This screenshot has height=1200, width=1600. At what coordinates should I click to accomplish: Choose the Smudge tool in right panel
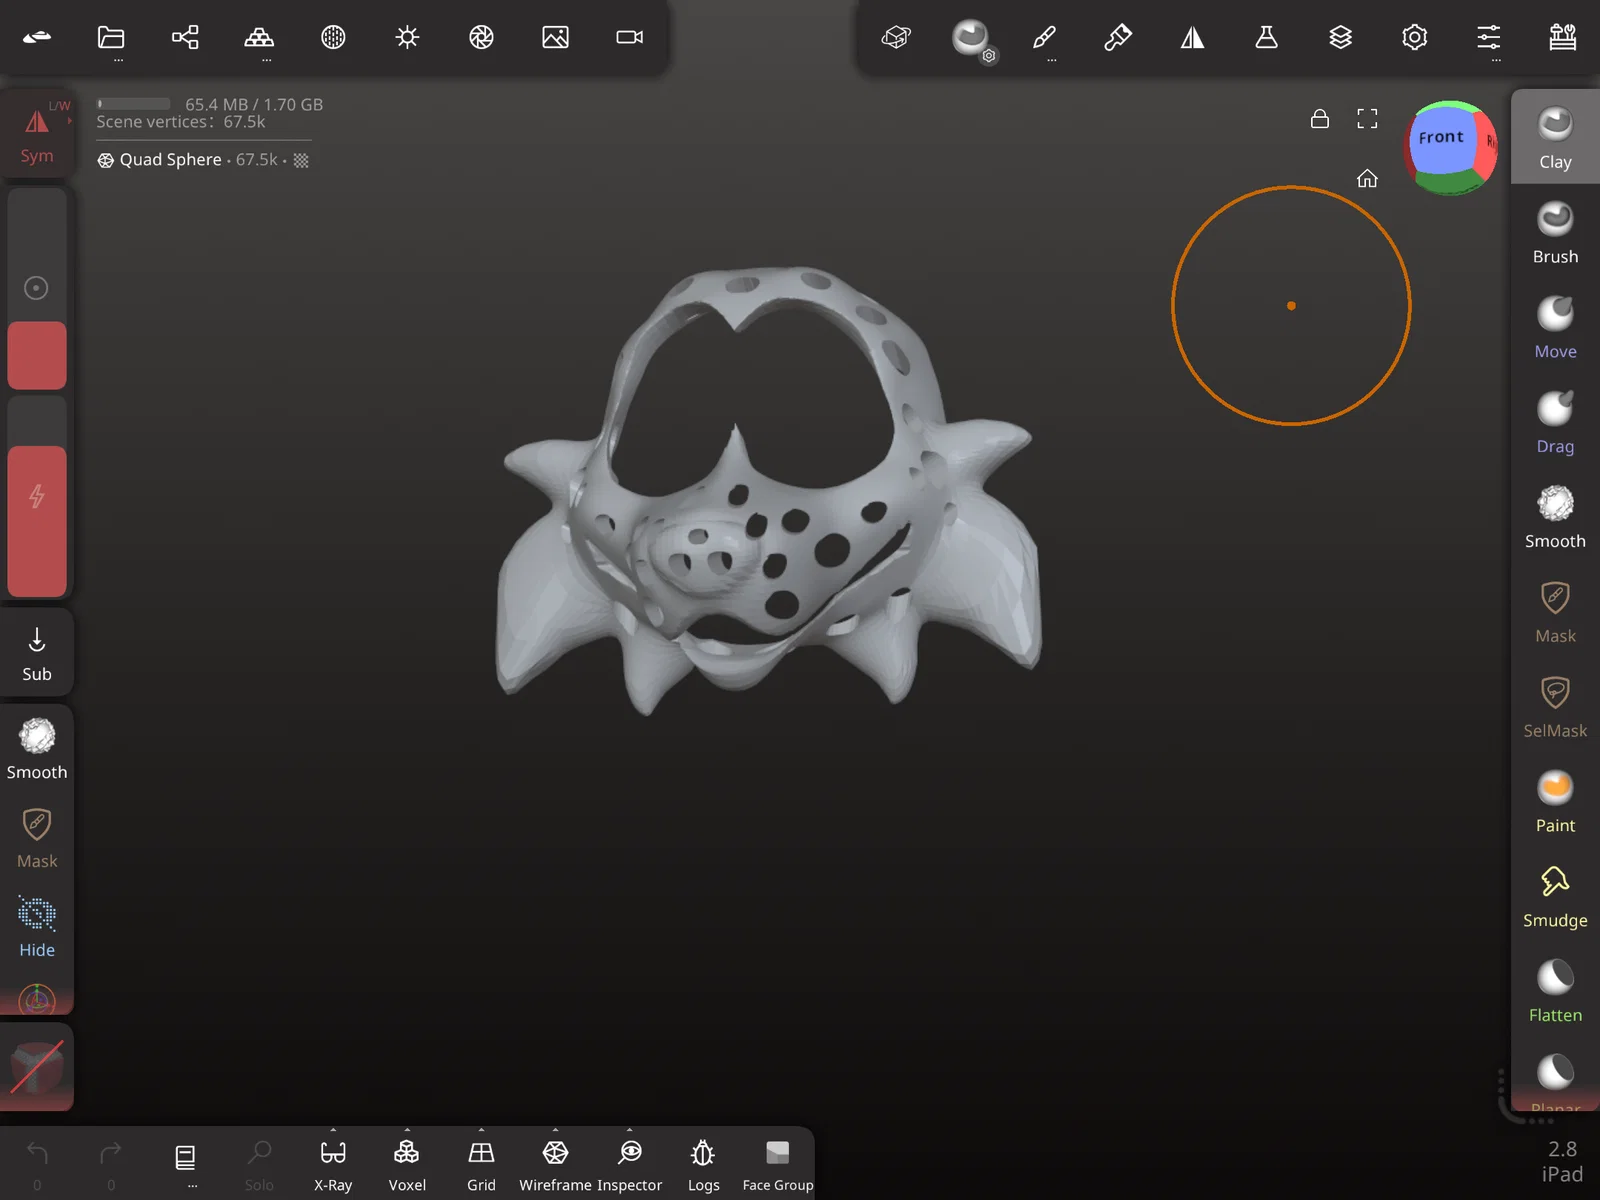(x=1555, y=896)
